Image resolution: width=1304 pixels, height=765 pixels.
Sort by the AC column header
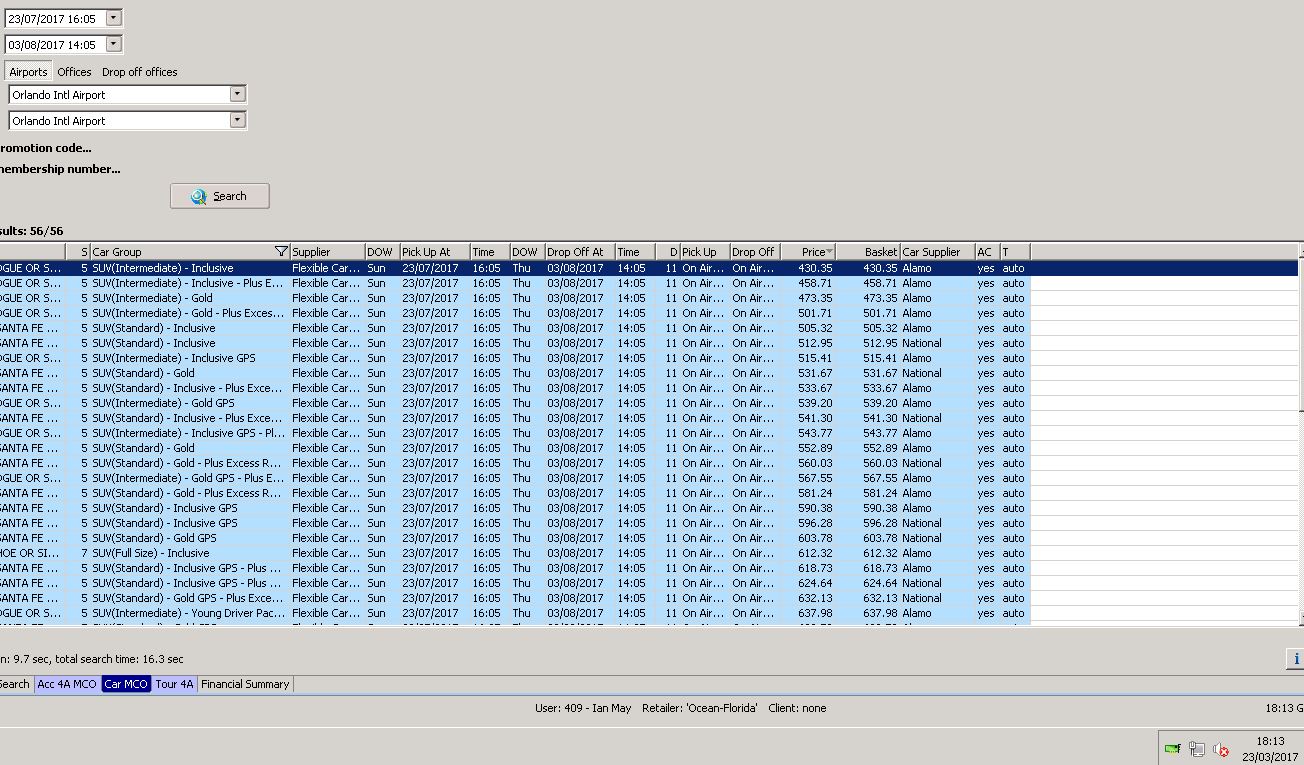click(x=987, y=252)
